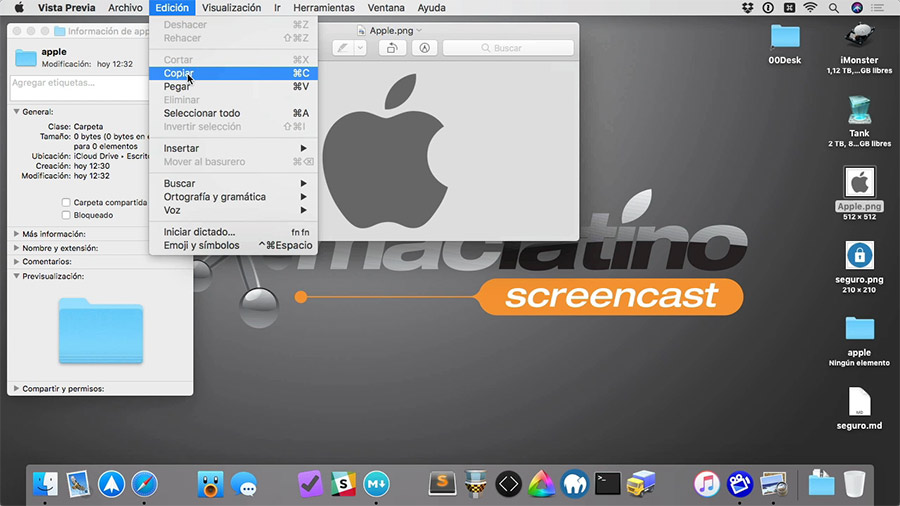The height and width of the screenshot is (506, 900).
Task: Open Safari compass icon in Dock
Action: point(144,484)
